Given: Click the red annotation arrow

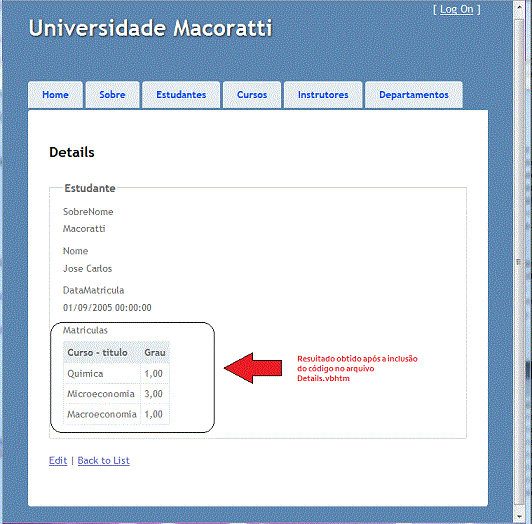Looking at the screenshot, I should point(253,368).
